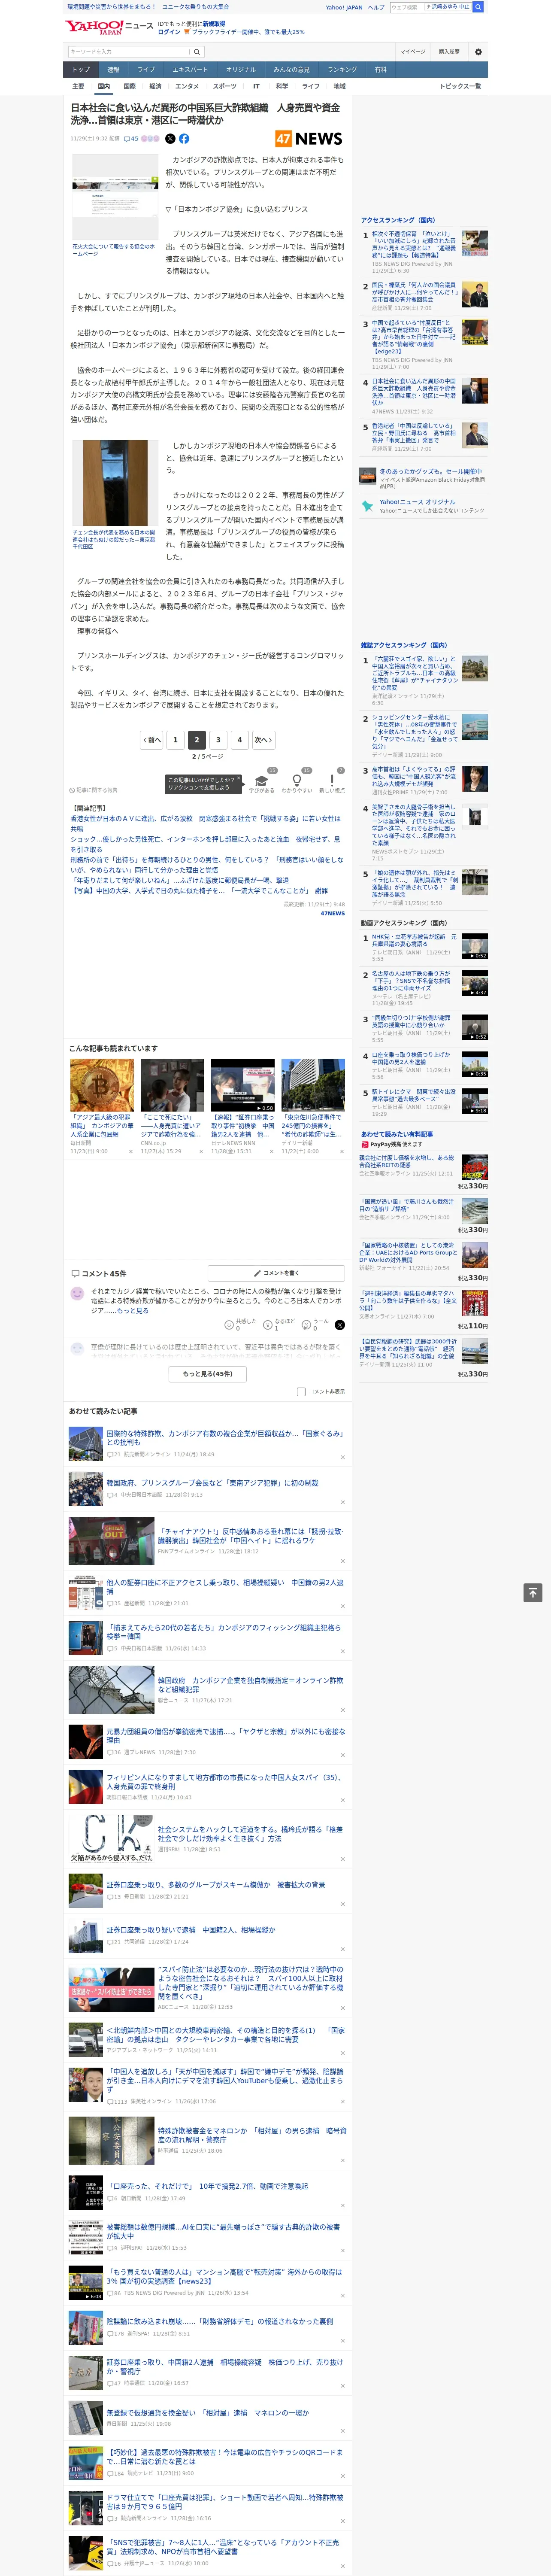Screen dimensions: 551x2576
Task: Toggle the コメント非表示 checkbox
Action: pyautogui.click(x=301, y=1391)
